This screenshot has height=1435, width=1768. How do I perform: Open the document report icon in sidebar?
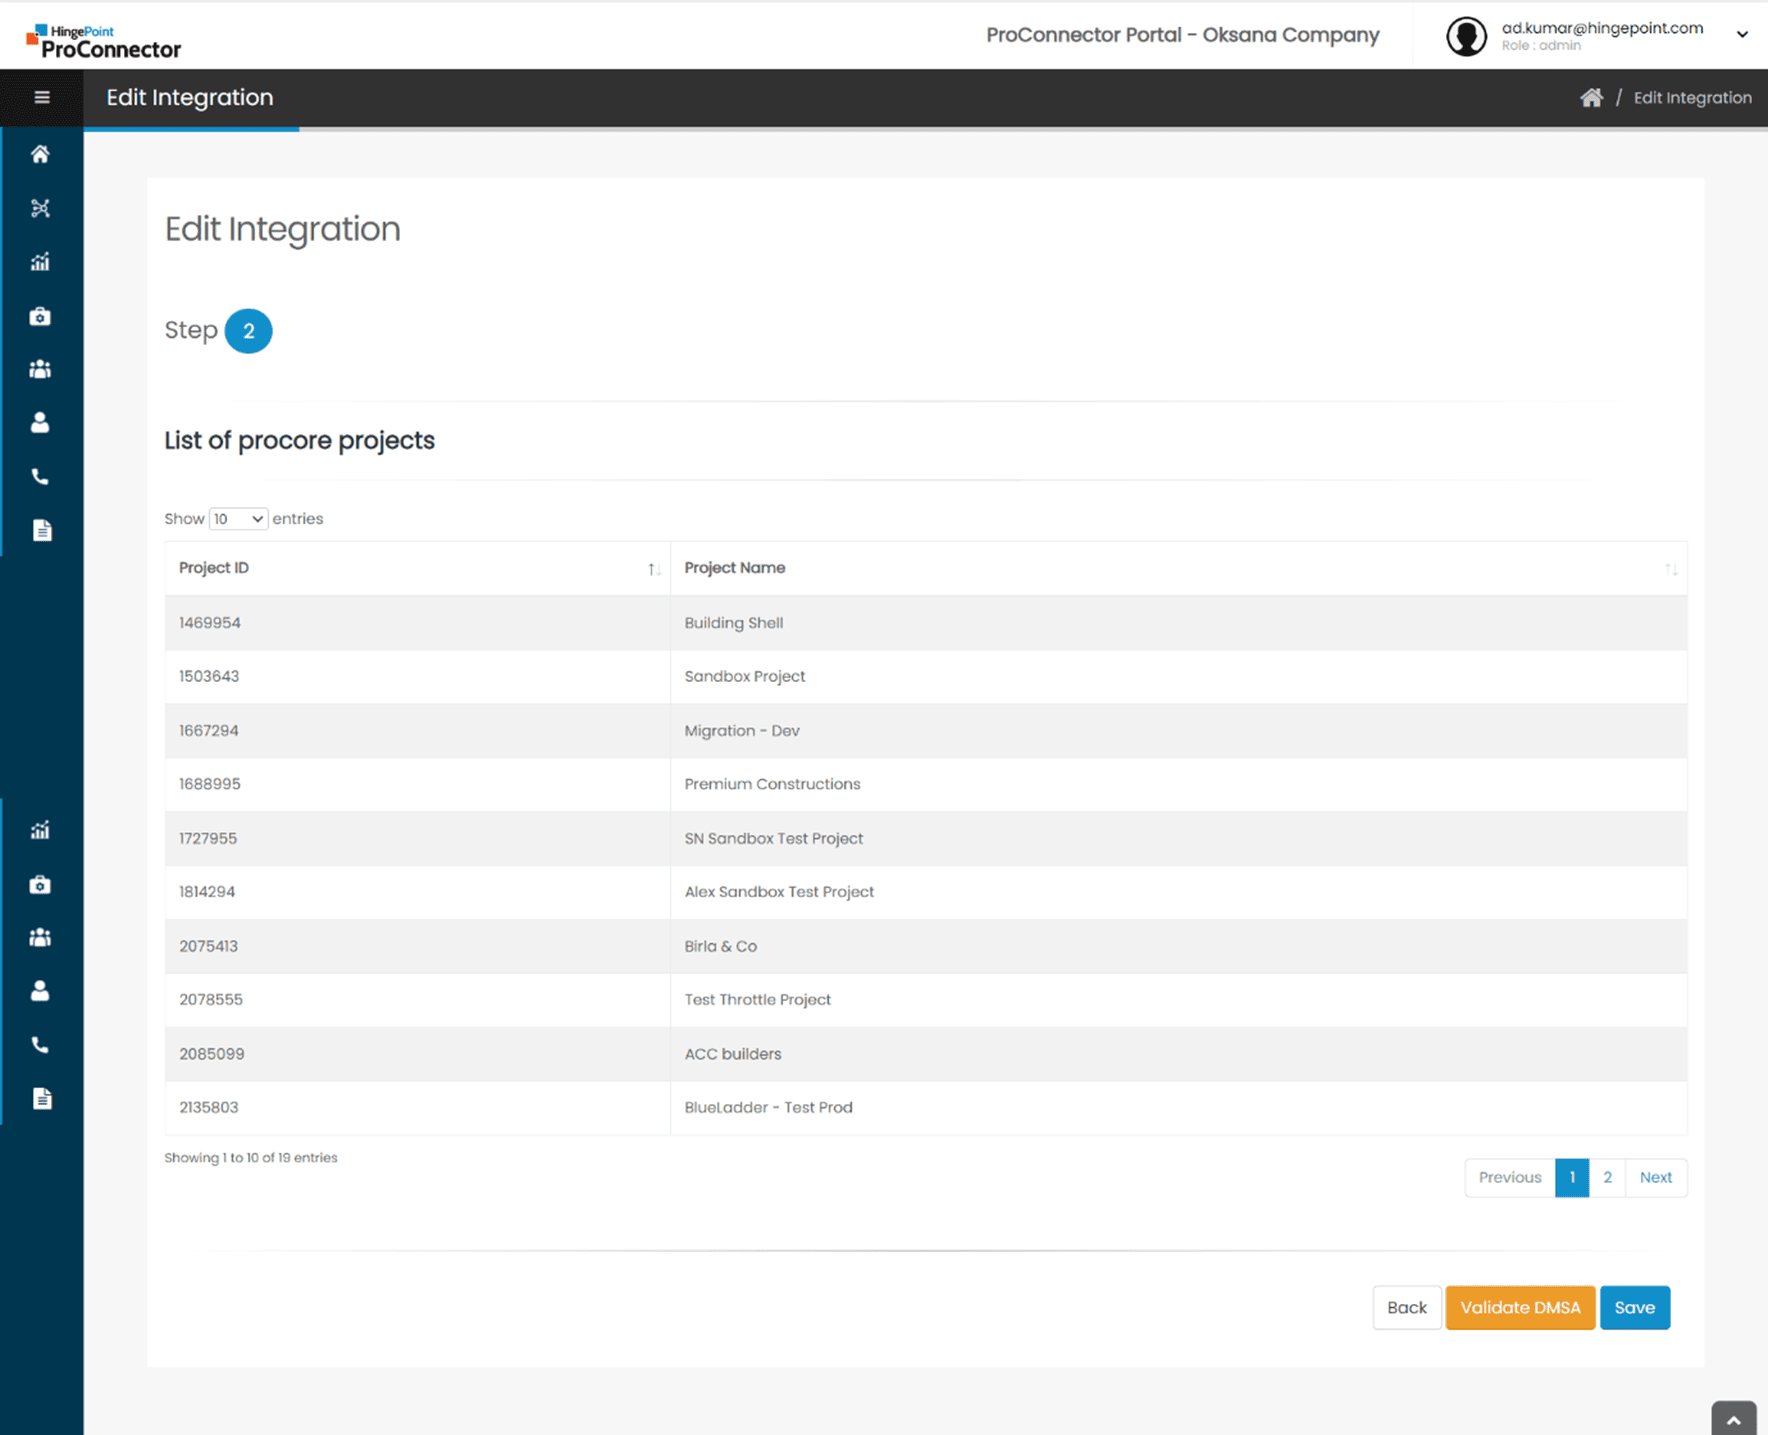pyautogui.click(x=42, y=530)
